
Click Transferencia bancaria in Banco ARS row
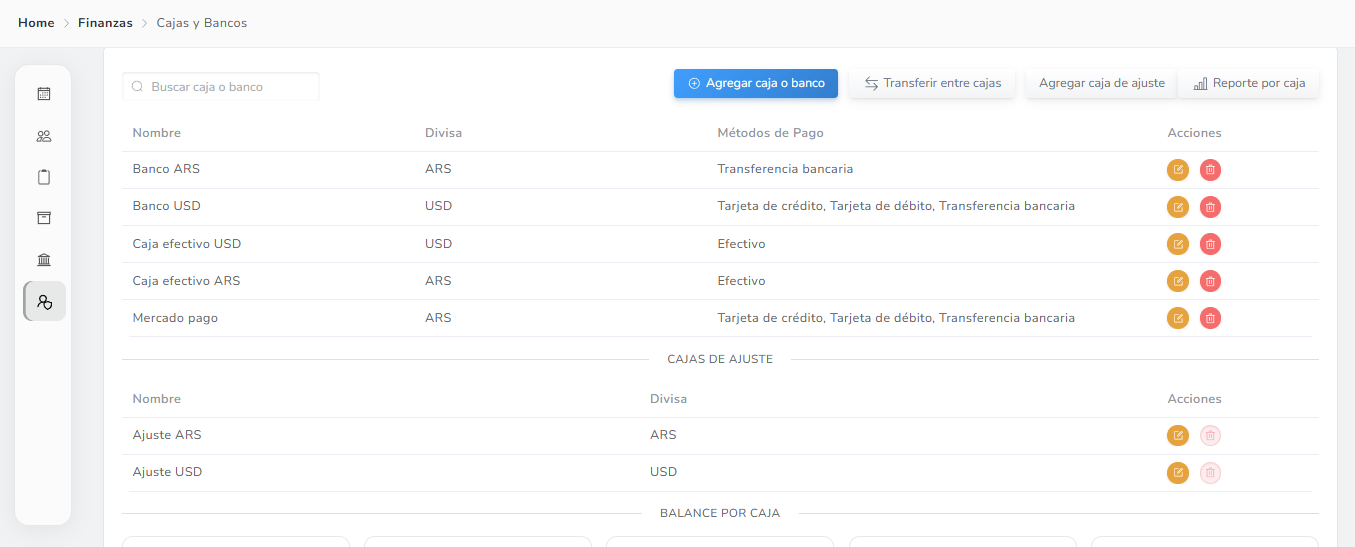(785, 169)
